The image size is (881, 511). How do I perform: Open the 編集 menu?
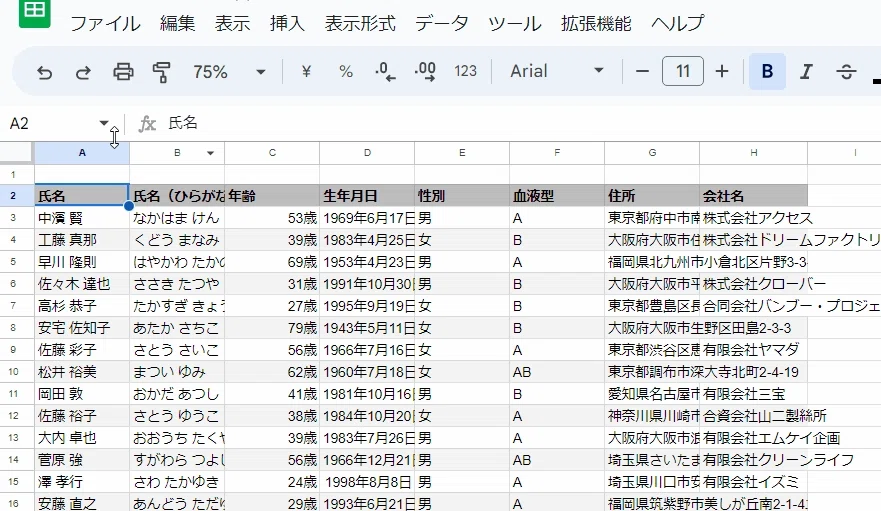[178, 24]
